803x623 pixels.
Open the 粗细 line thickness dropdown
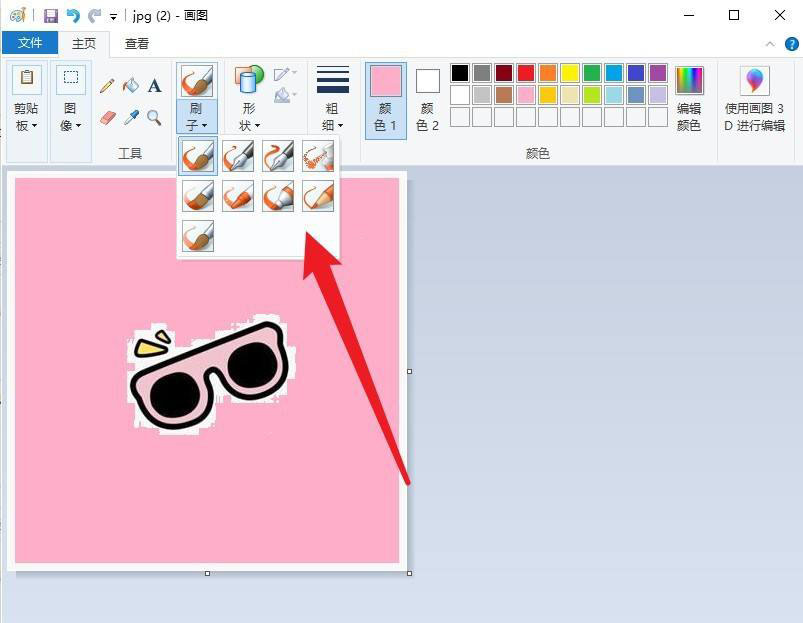pos(332,100)
